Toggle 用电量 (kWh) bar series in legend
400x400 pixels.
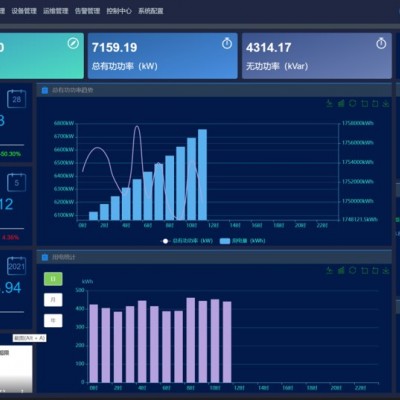tap(242, 241)
